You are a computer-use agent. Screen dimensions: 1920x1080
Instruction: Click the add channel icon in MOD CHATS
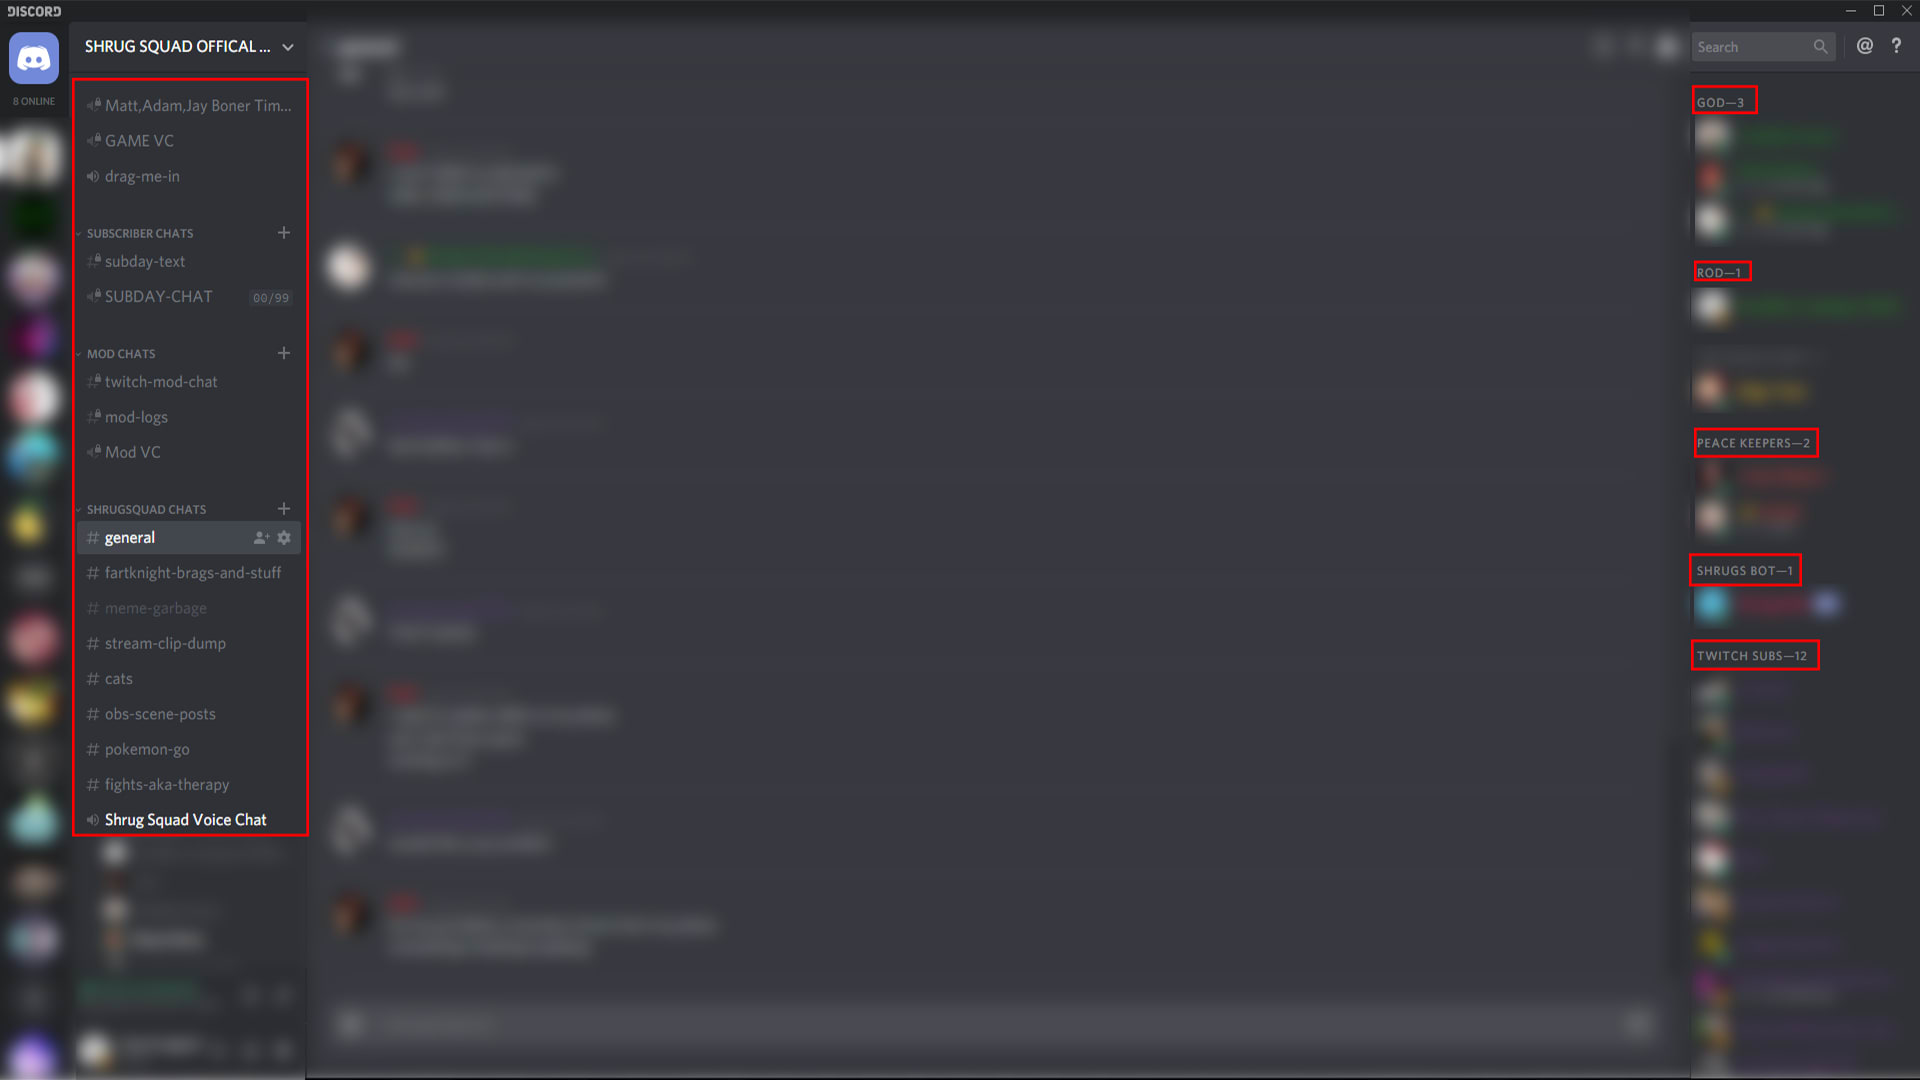(x=284, y=352)
